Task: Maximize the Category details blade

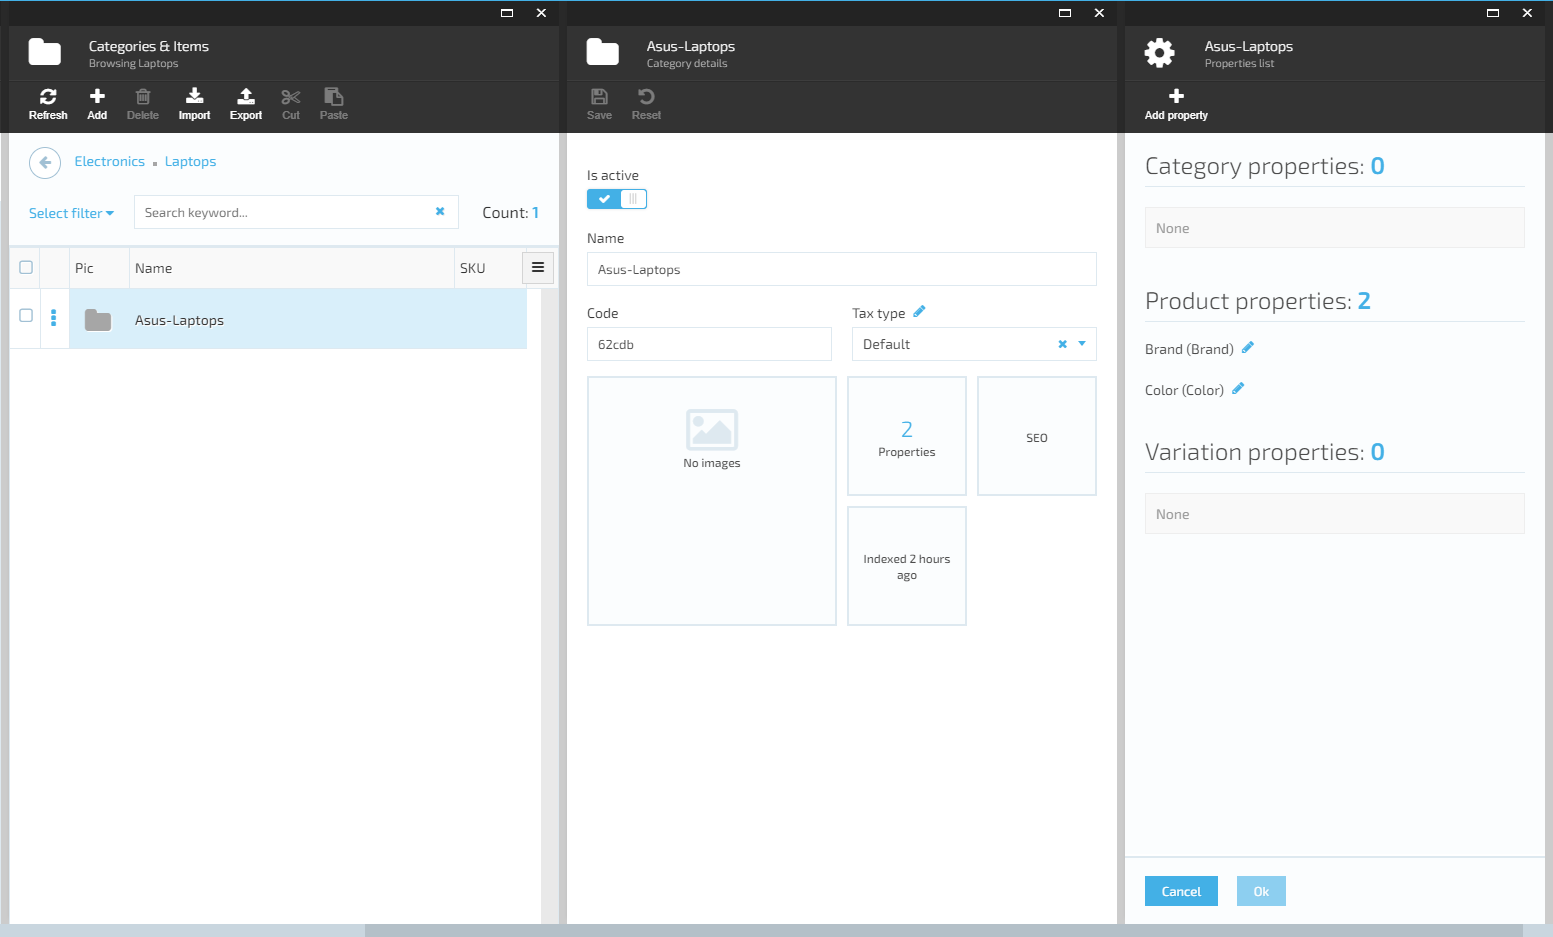Action: point(1065,13)
